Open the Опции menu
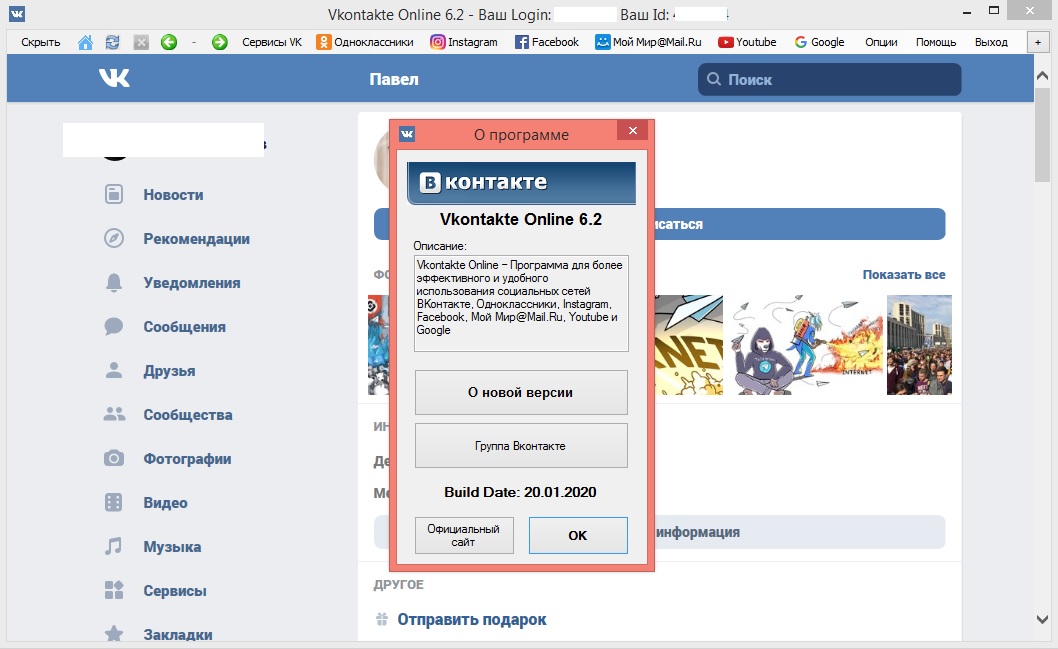The image size is (1058, 649). click(x=881, y=42)
